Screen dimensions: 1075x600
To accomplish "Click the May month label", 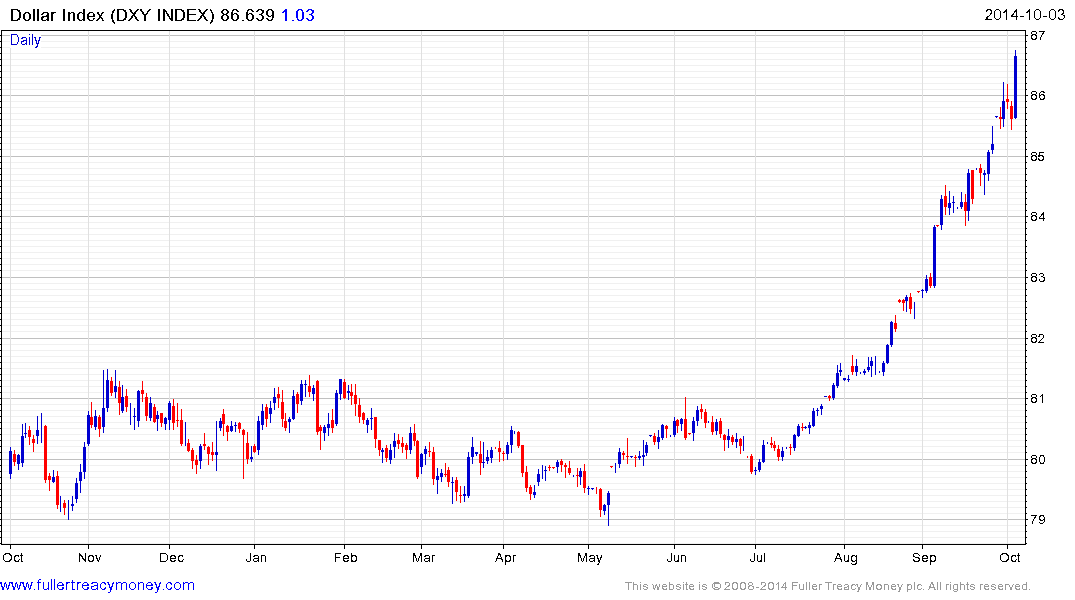I will (x=590, y=557).
